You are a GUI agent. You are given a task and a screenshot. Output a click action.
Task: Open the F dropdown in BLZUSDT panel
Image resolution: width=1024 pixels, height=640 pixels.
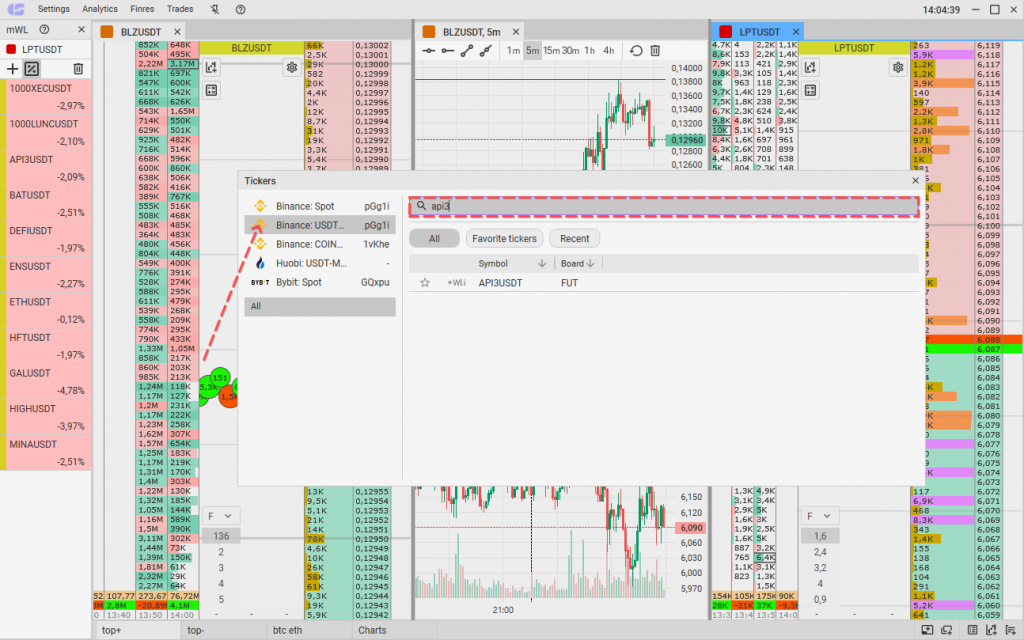(220, 516)
